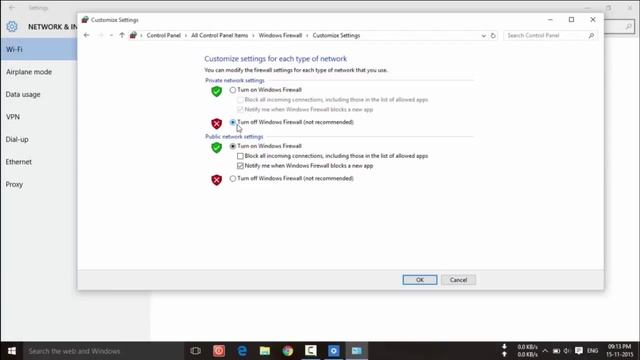
Task: Click the red shield icon in public settings
Action: click(216, 180)
